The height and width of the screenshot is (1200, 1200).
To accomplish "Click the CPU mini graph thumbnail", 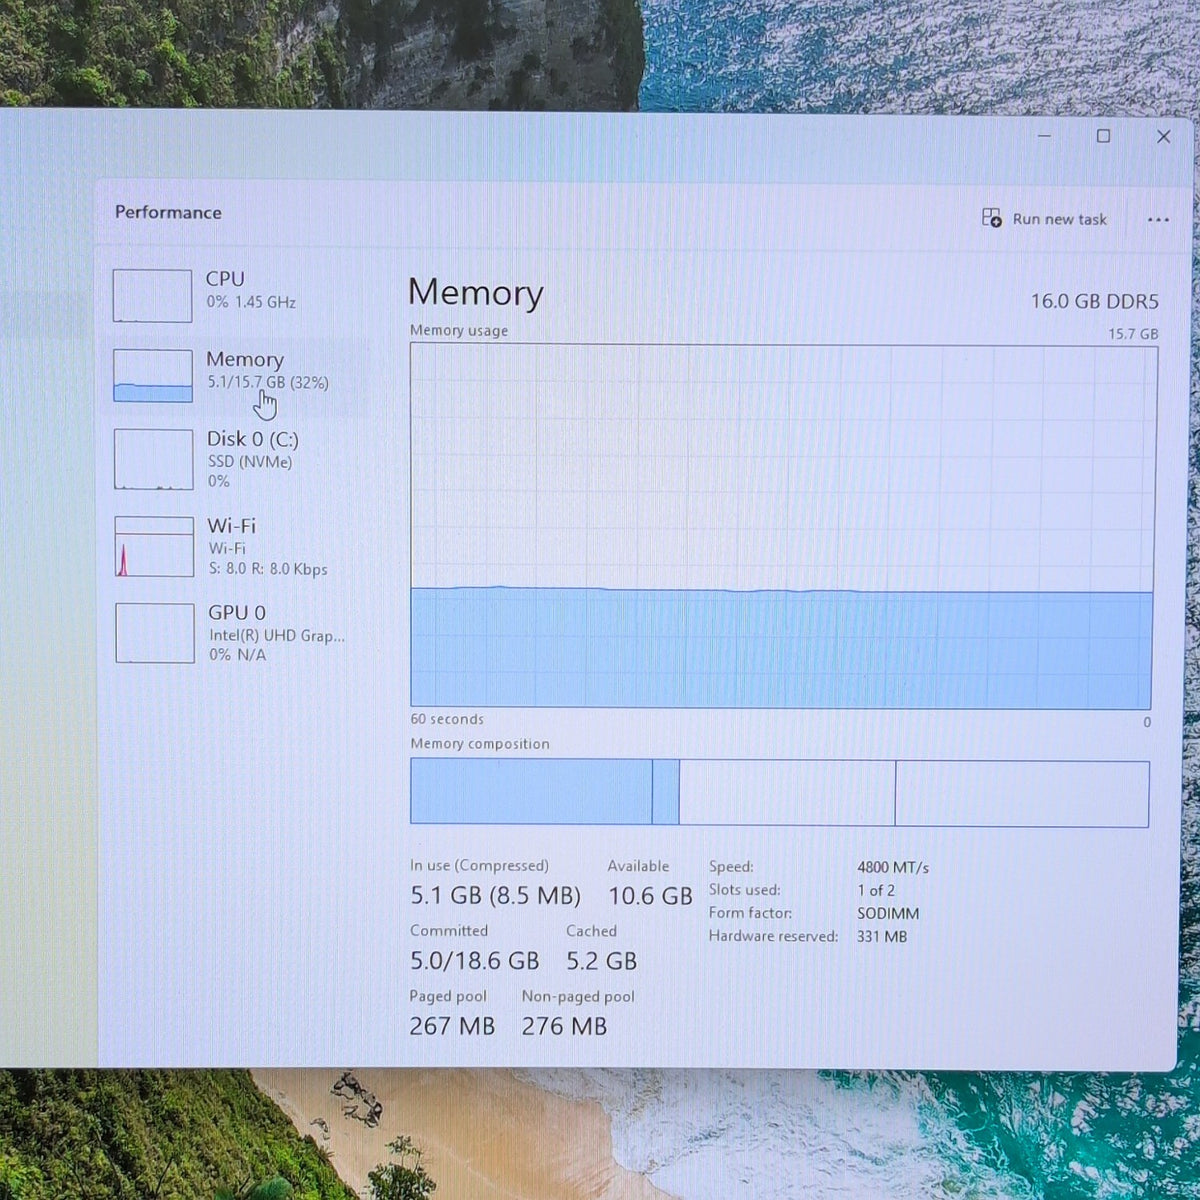I will tap(152, 295).
